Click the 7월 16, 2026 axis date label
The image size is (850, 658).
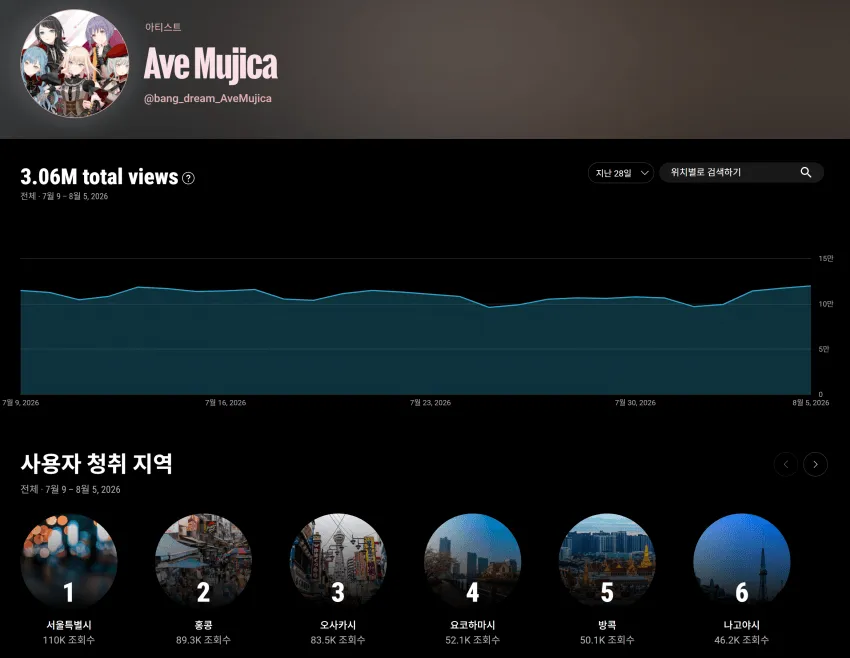(x=226, y=403)
